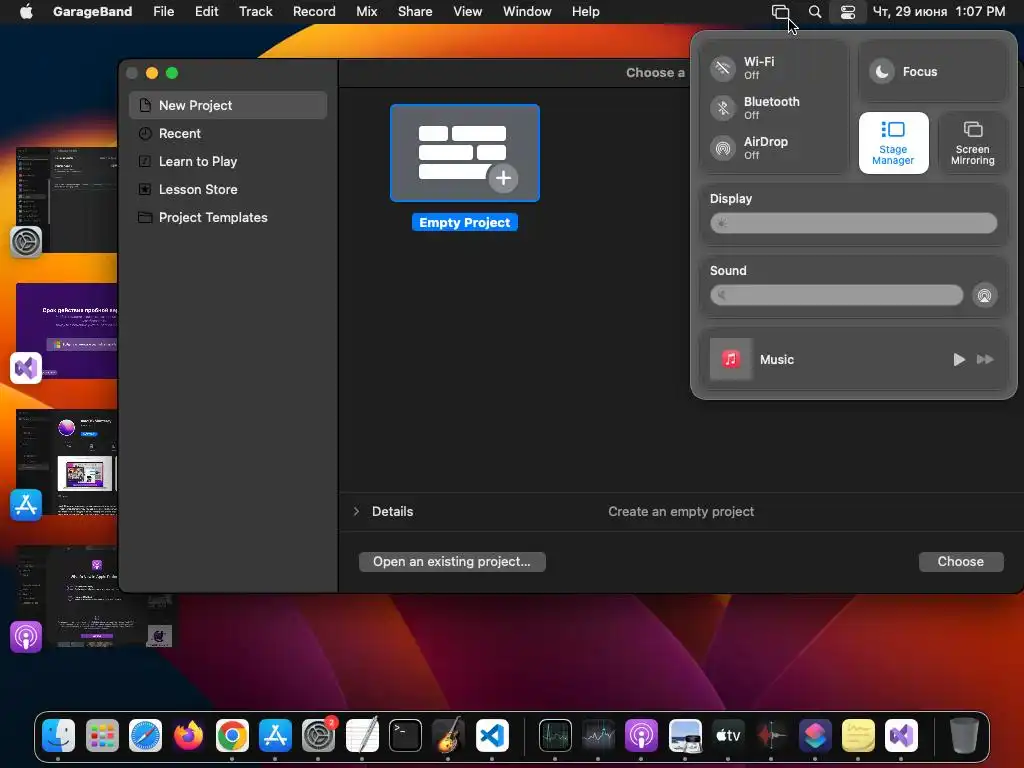
Task: Click the Project Templates folder icon
Action: pyautogui.click(x=145, y=217)
